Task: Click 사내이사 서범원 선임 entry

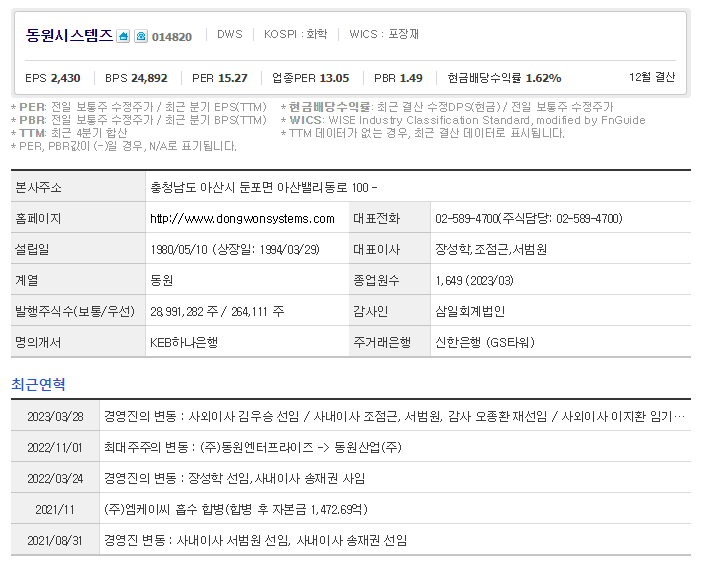Action: click(256, 541)
